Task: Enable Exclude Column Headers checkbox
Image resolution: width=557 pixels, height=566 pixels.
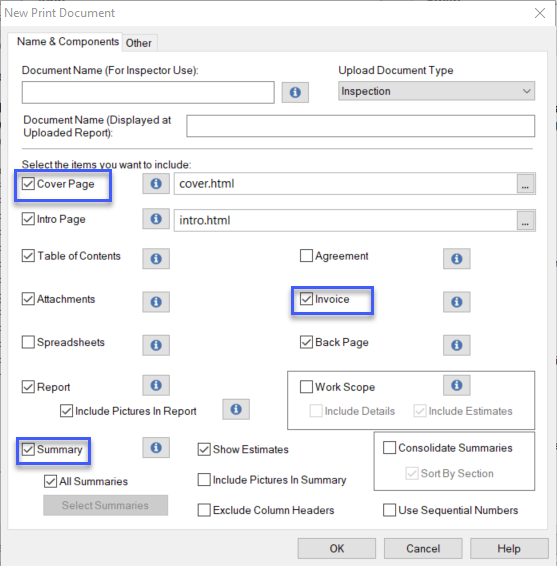Action: [x=204, y=510]
